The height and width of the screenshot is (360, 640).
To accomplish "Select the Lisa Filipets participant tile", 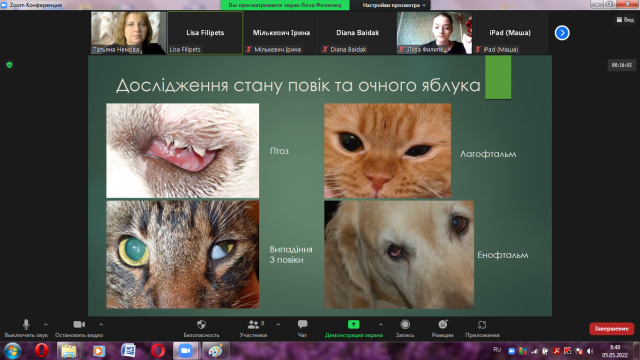I will [205, 33].
